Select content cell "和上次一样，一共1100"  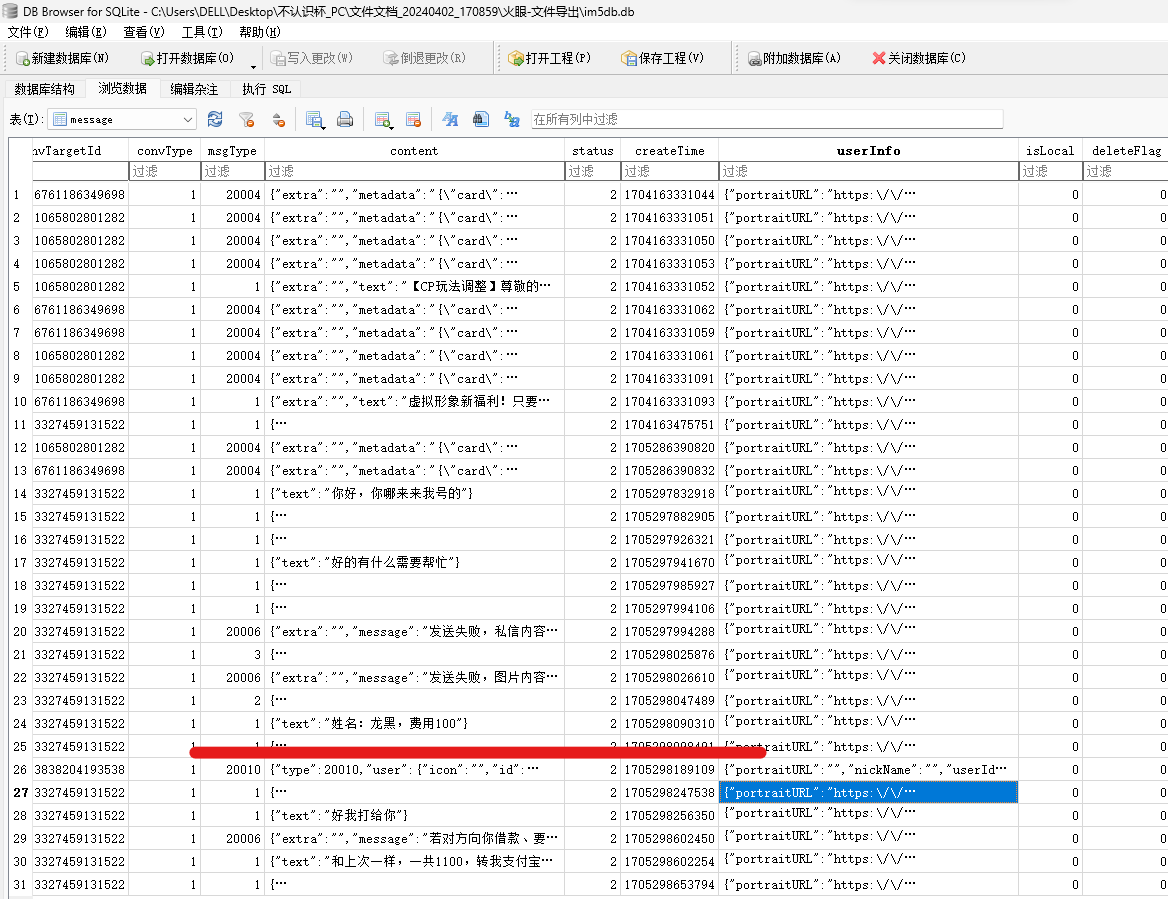pos(414,862)
